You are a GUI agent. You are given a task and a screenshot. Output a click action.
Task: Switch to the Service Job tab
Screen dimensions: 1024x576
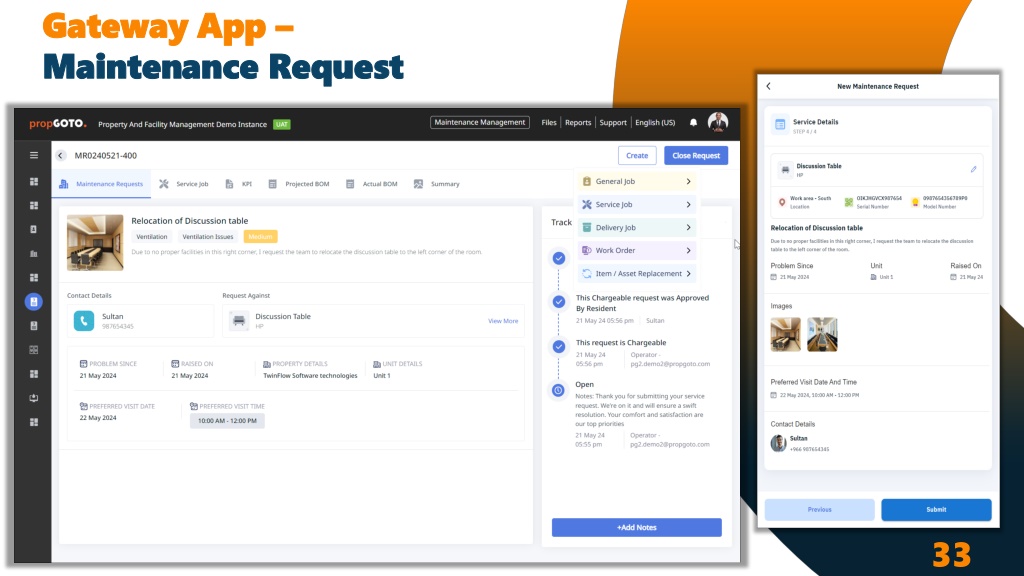(184, 184)
